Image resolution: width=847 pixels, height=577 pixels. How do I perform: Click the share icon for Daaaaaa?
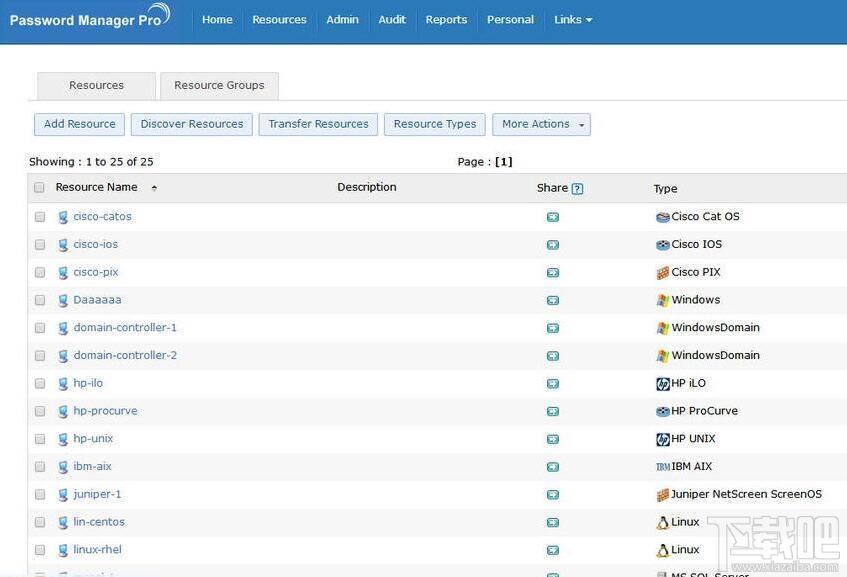point(553,300)
